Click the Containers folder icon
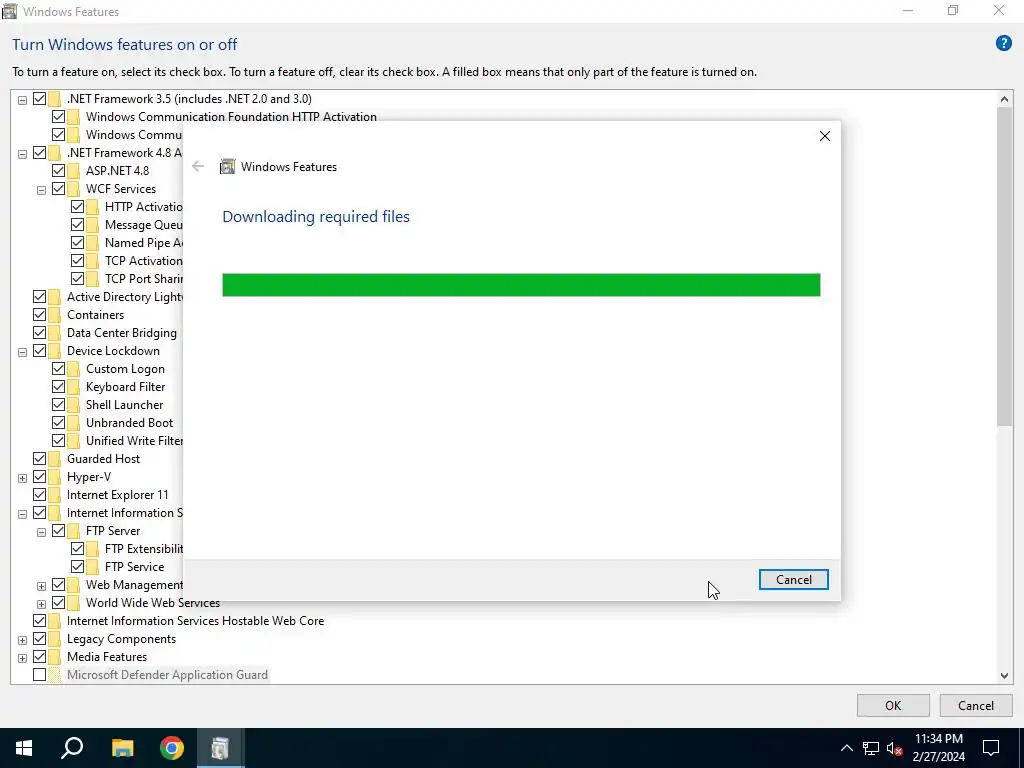The image size is (1024, 768). [55, 315]
